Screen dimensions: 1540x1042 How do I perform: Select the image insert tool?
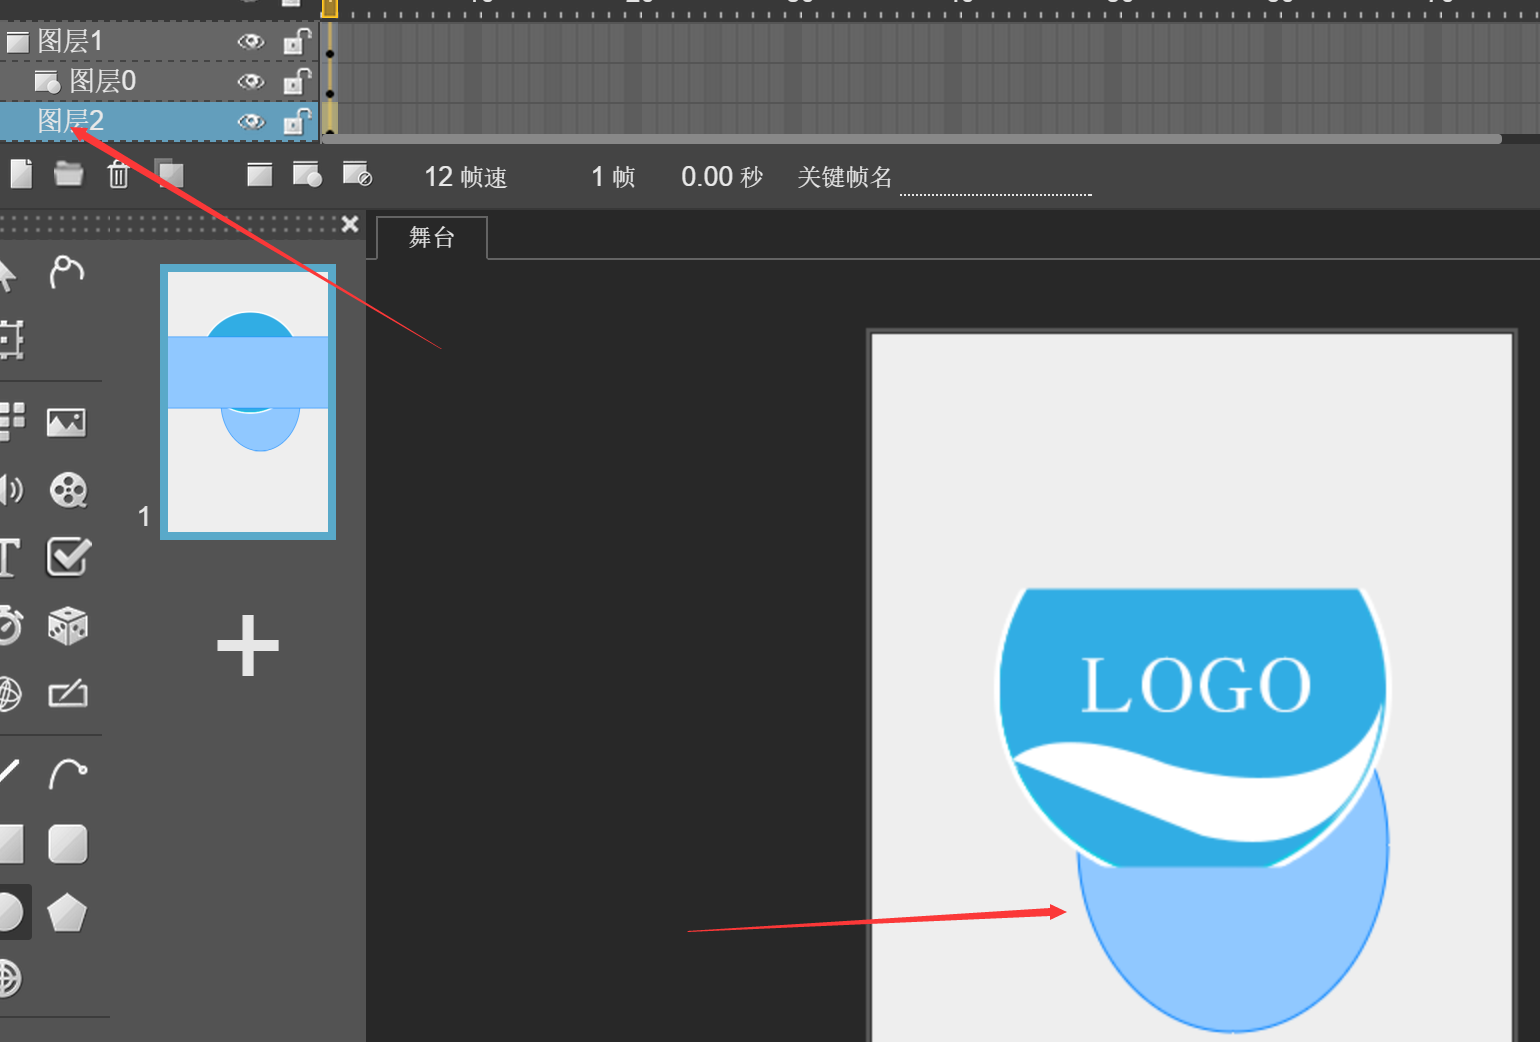(x=66, y=422)
